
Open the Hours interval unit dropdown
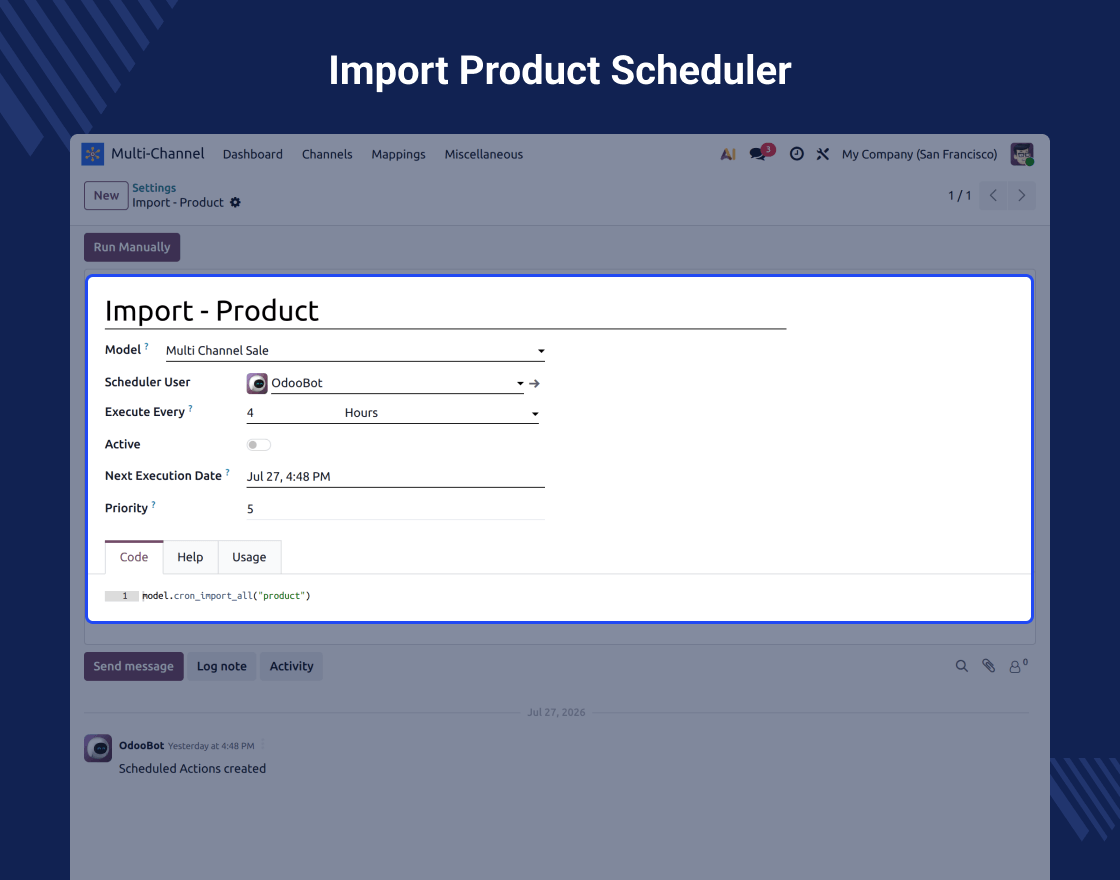pos(441,413)
